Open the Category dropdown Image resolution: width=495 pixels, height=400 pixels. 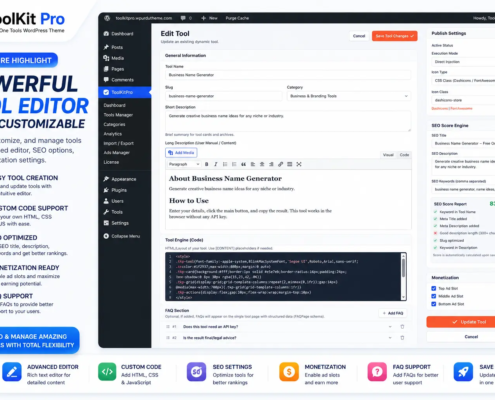pos(349,96)
